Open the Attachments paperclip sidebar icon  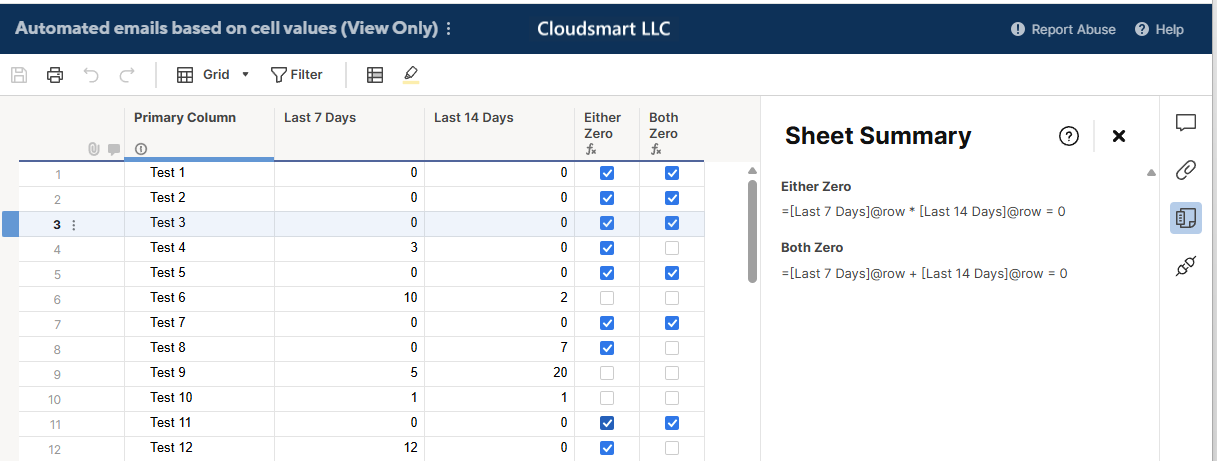click(x=1186, y=170)
